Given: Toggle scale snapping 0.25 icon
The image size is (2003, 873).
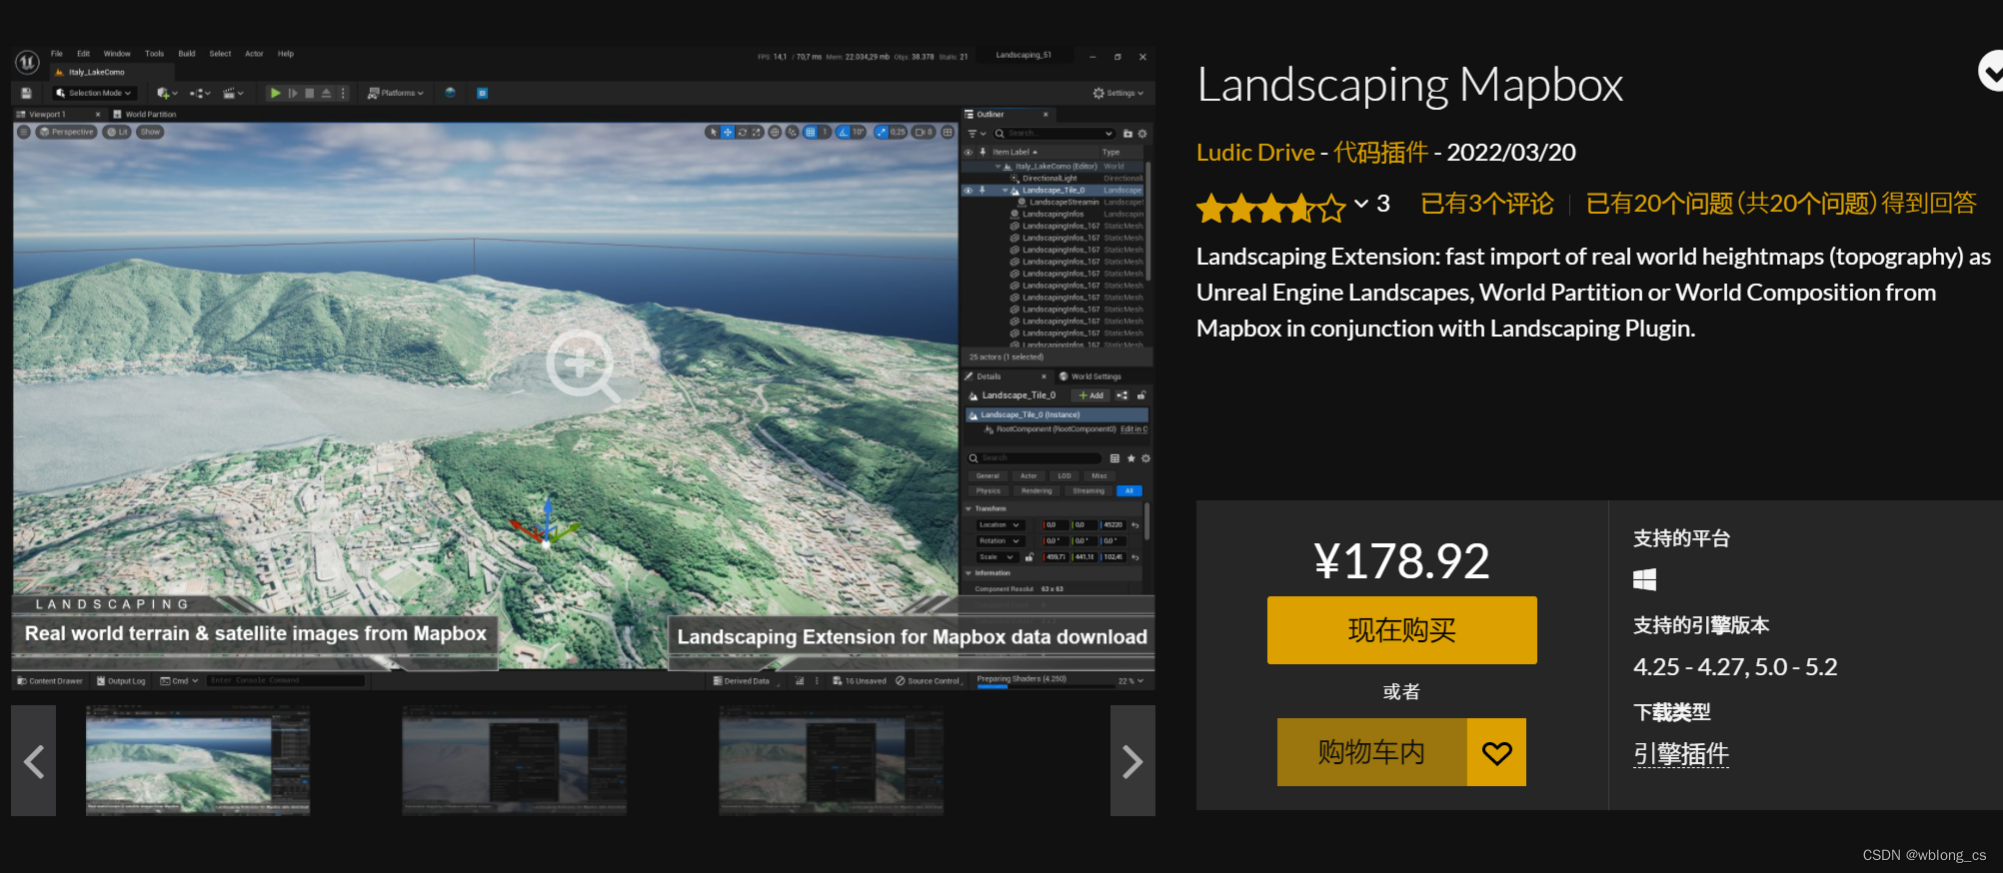Looking at the screenshot, I should click(x=881, y=132).
